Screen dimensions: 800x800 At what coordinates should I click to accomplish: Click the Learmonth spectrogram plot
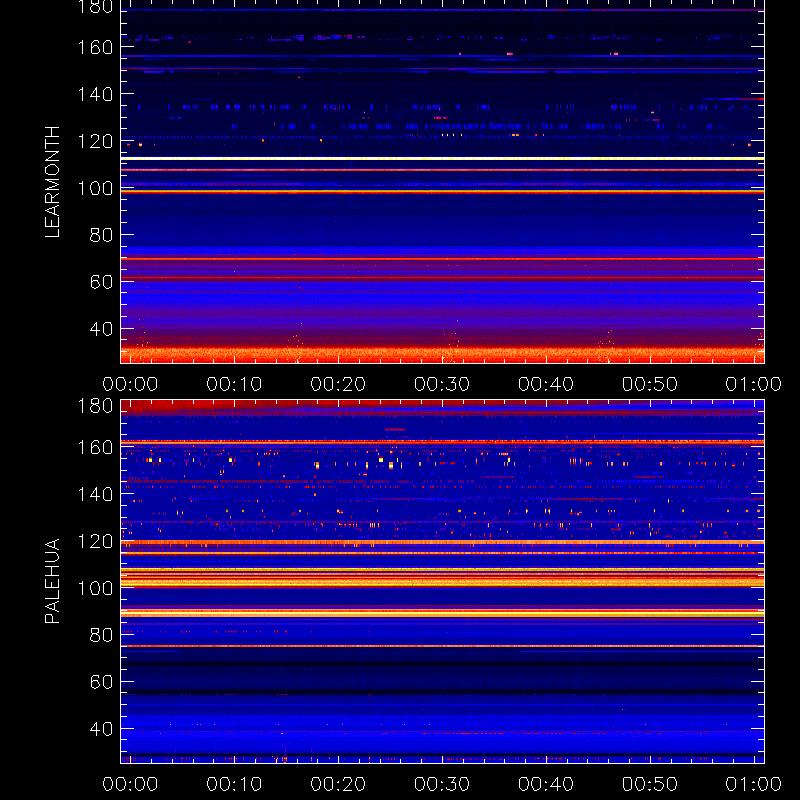(x=442, y=182)
